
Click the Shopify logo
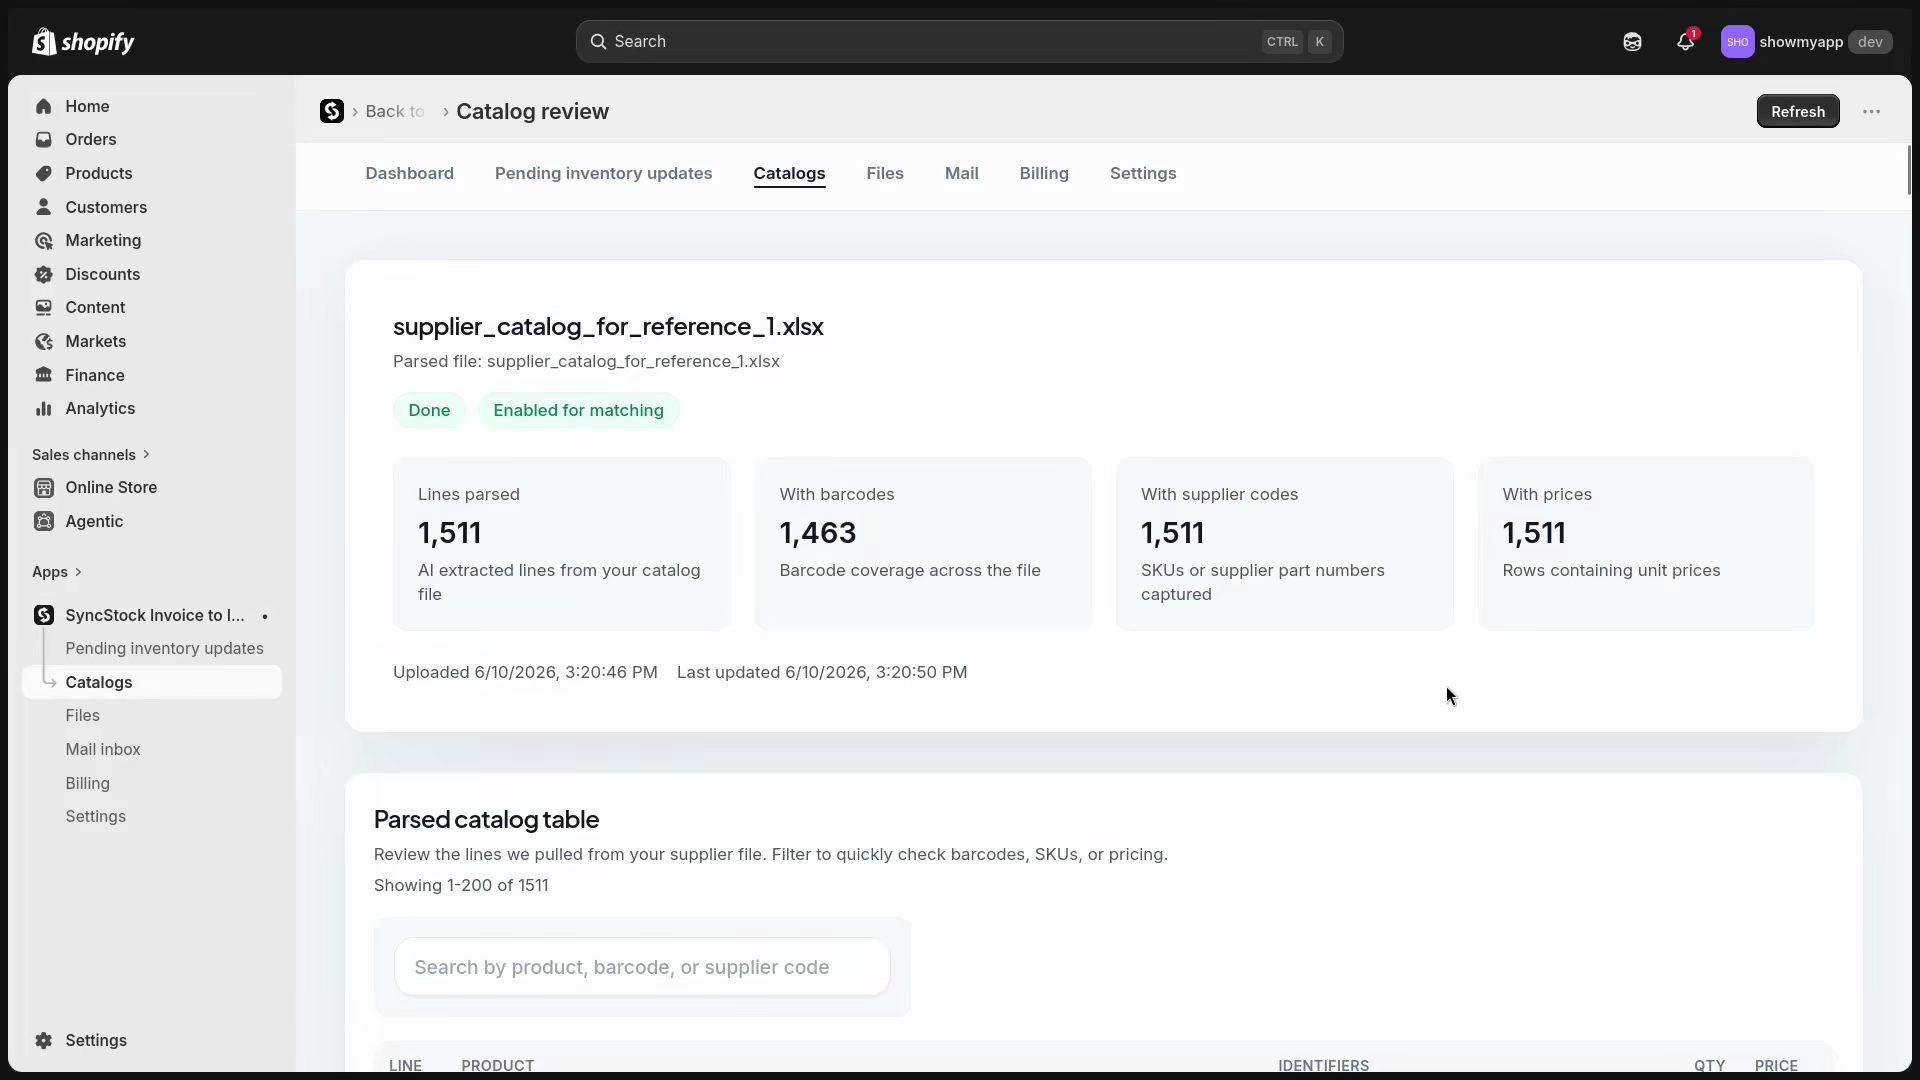point(83,42)
